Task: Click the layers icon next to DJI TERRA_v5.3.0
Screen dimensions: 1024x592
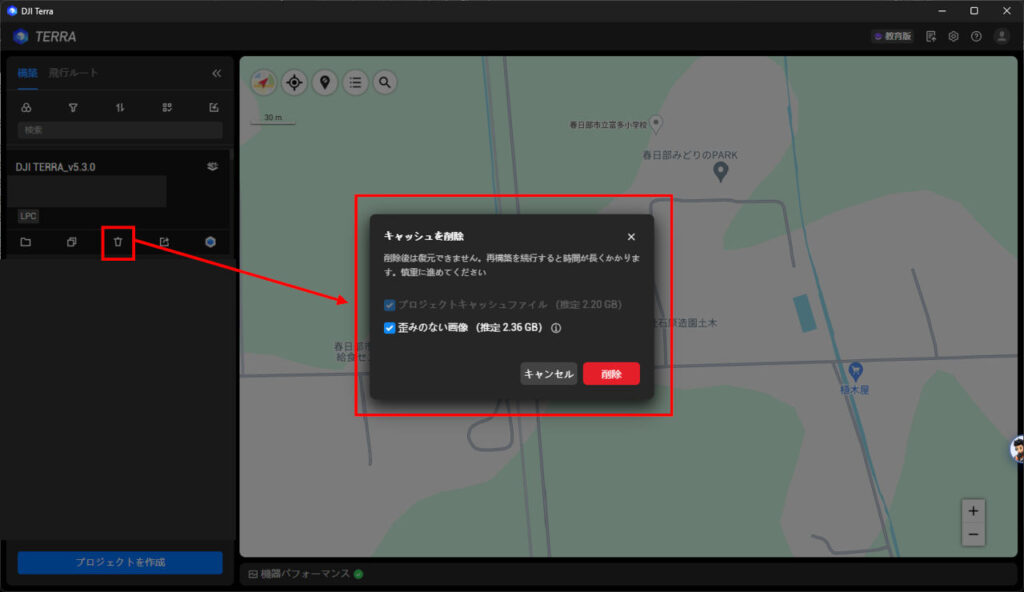Action: click(x=212, y=167)
